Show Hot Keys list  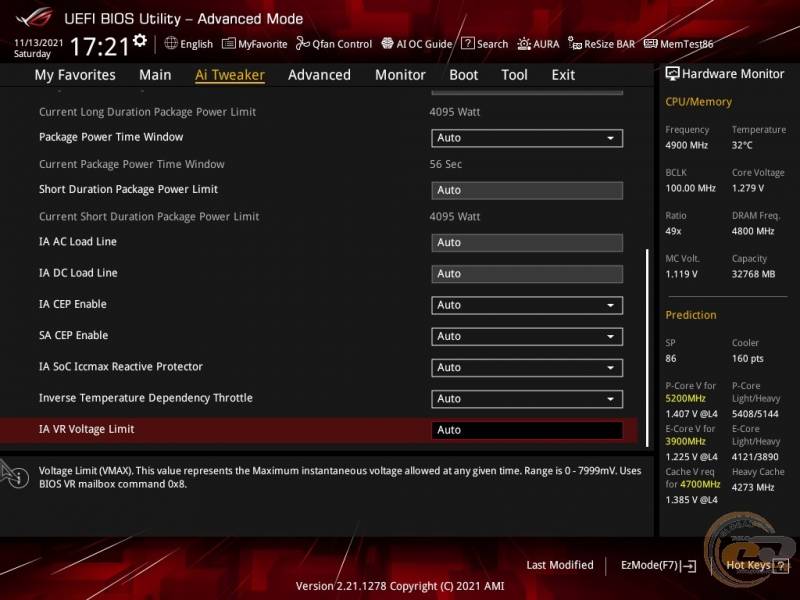point(757,565)
